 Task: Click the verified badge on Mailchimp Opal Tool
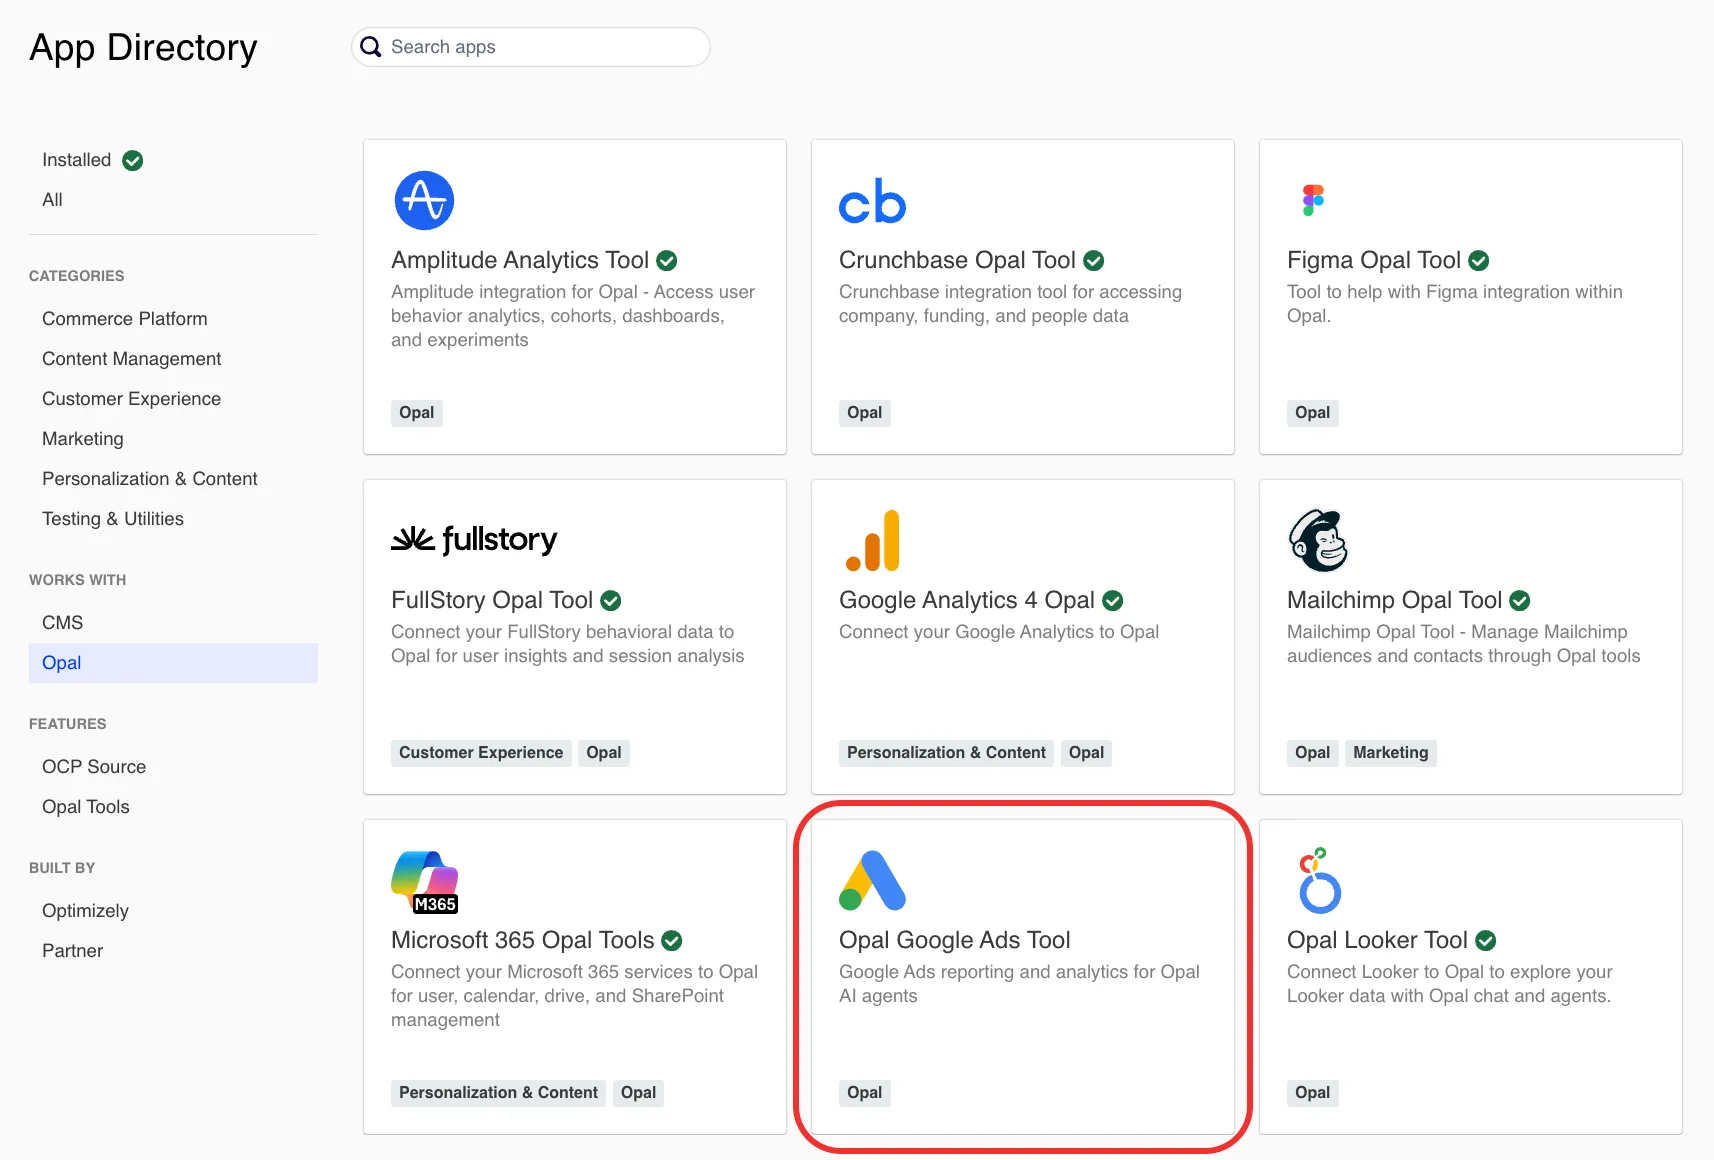click(1520, 601)
